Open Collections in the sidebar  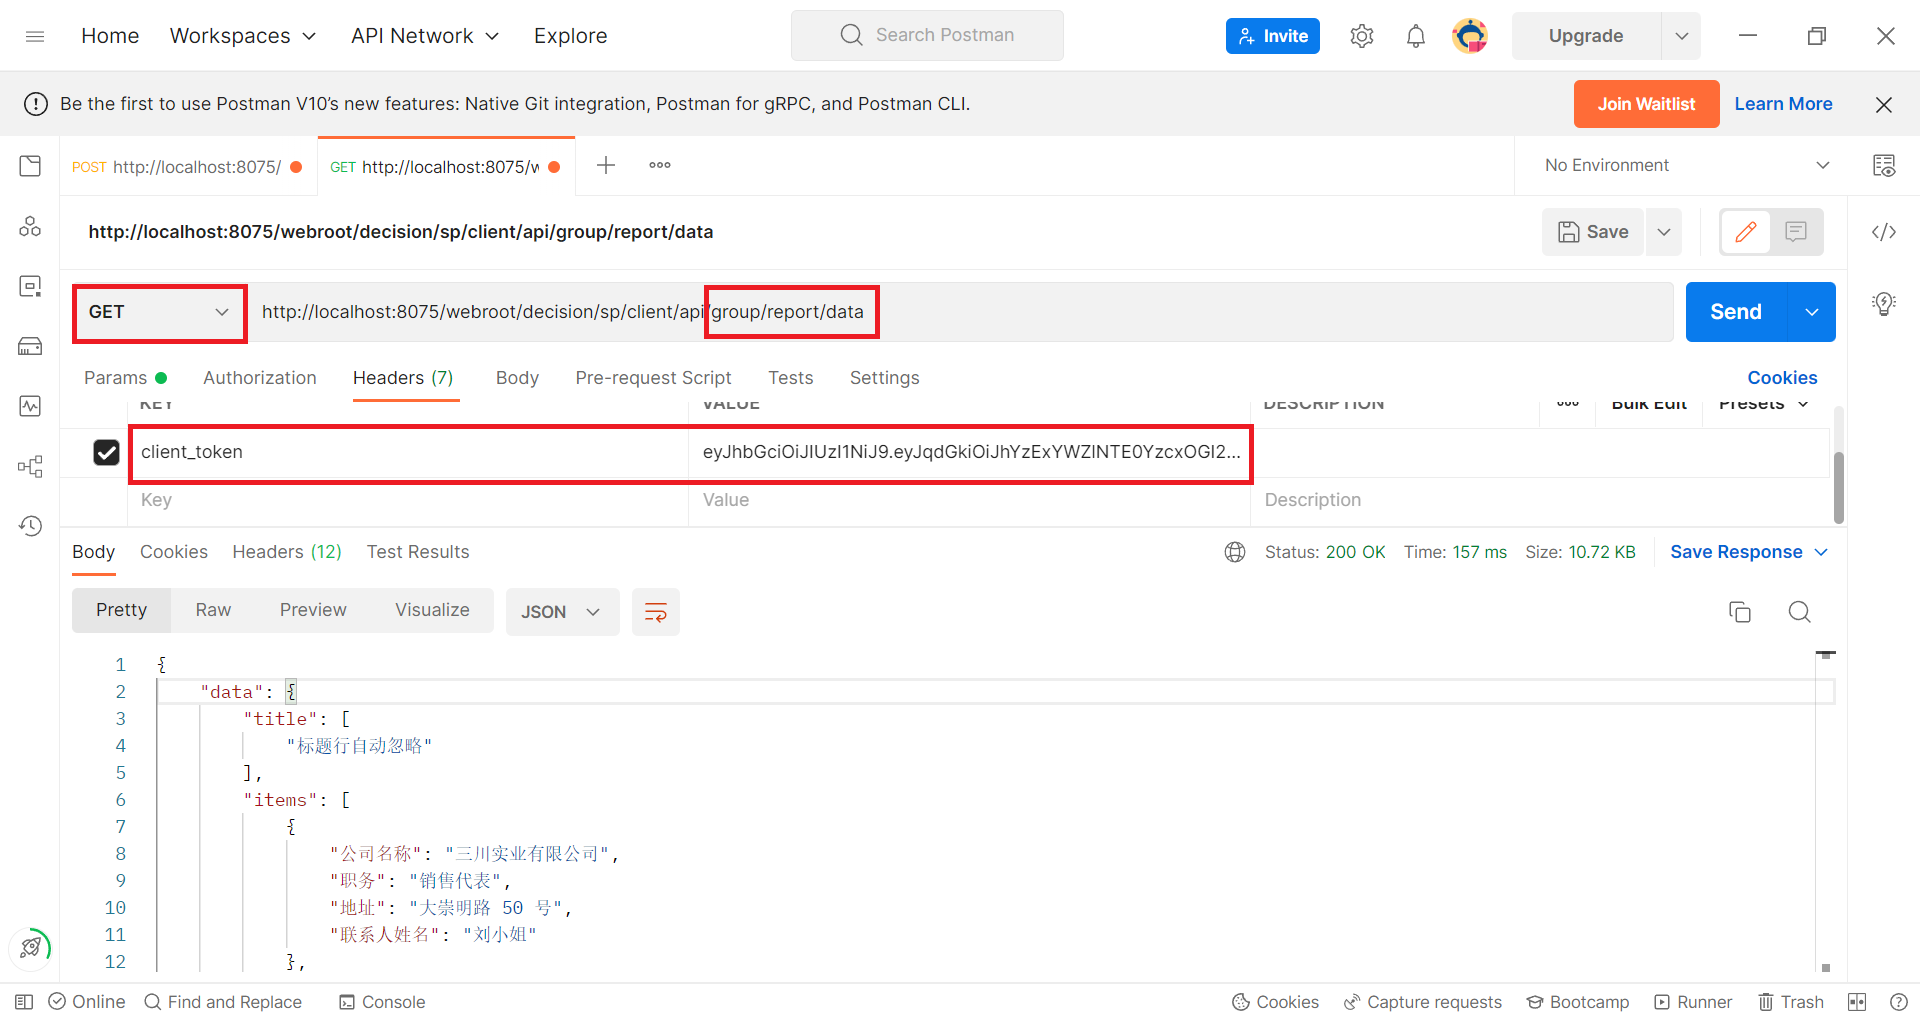[30, 166]
